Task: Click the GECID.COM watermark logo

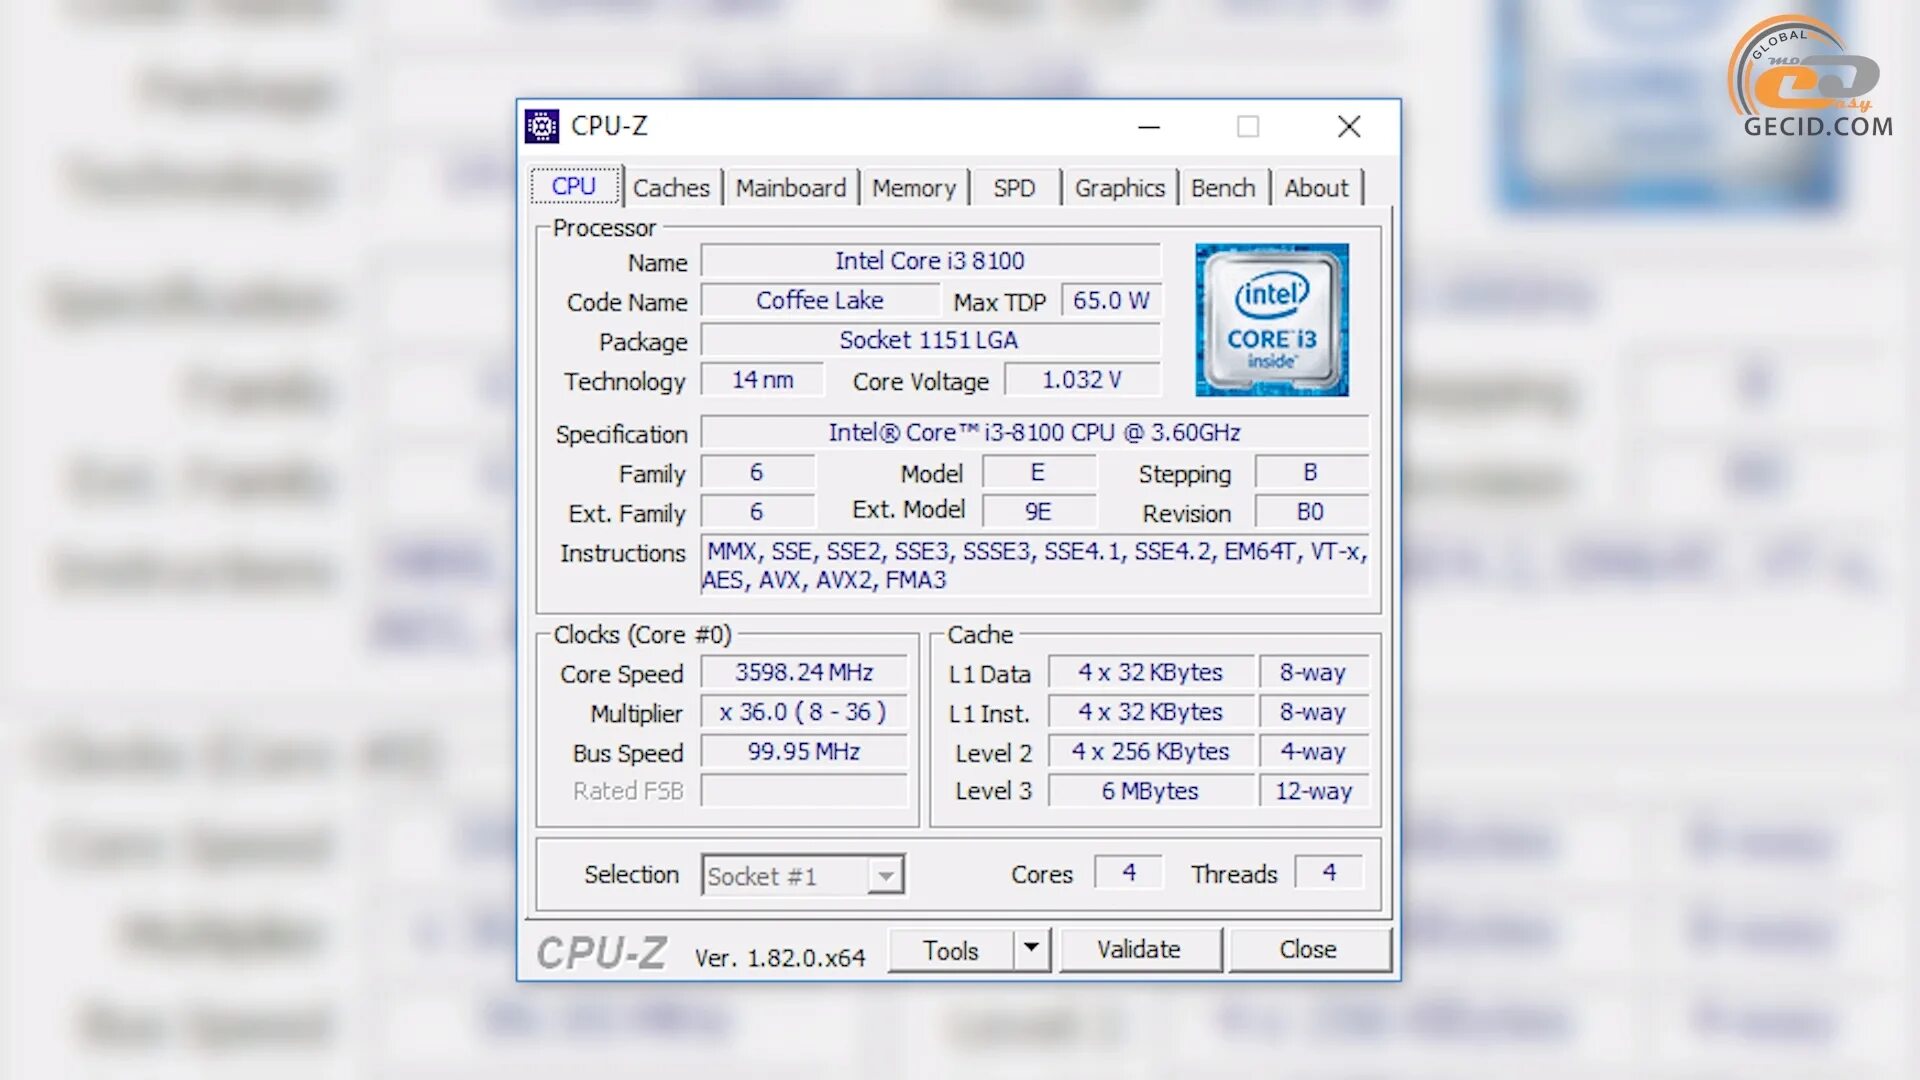Action: click(1811, 78)
